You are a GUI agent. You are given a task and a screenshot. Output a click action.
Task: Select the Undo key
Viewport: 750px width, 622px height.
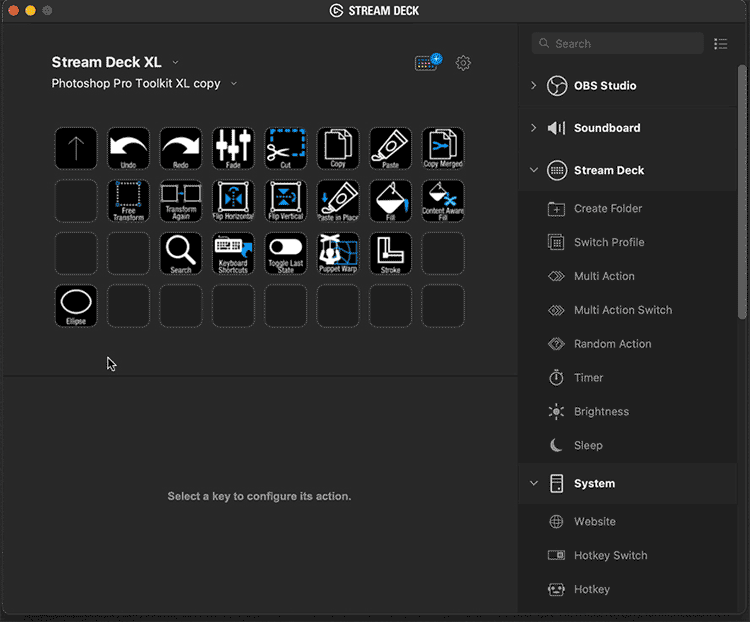tap(128, 148)
